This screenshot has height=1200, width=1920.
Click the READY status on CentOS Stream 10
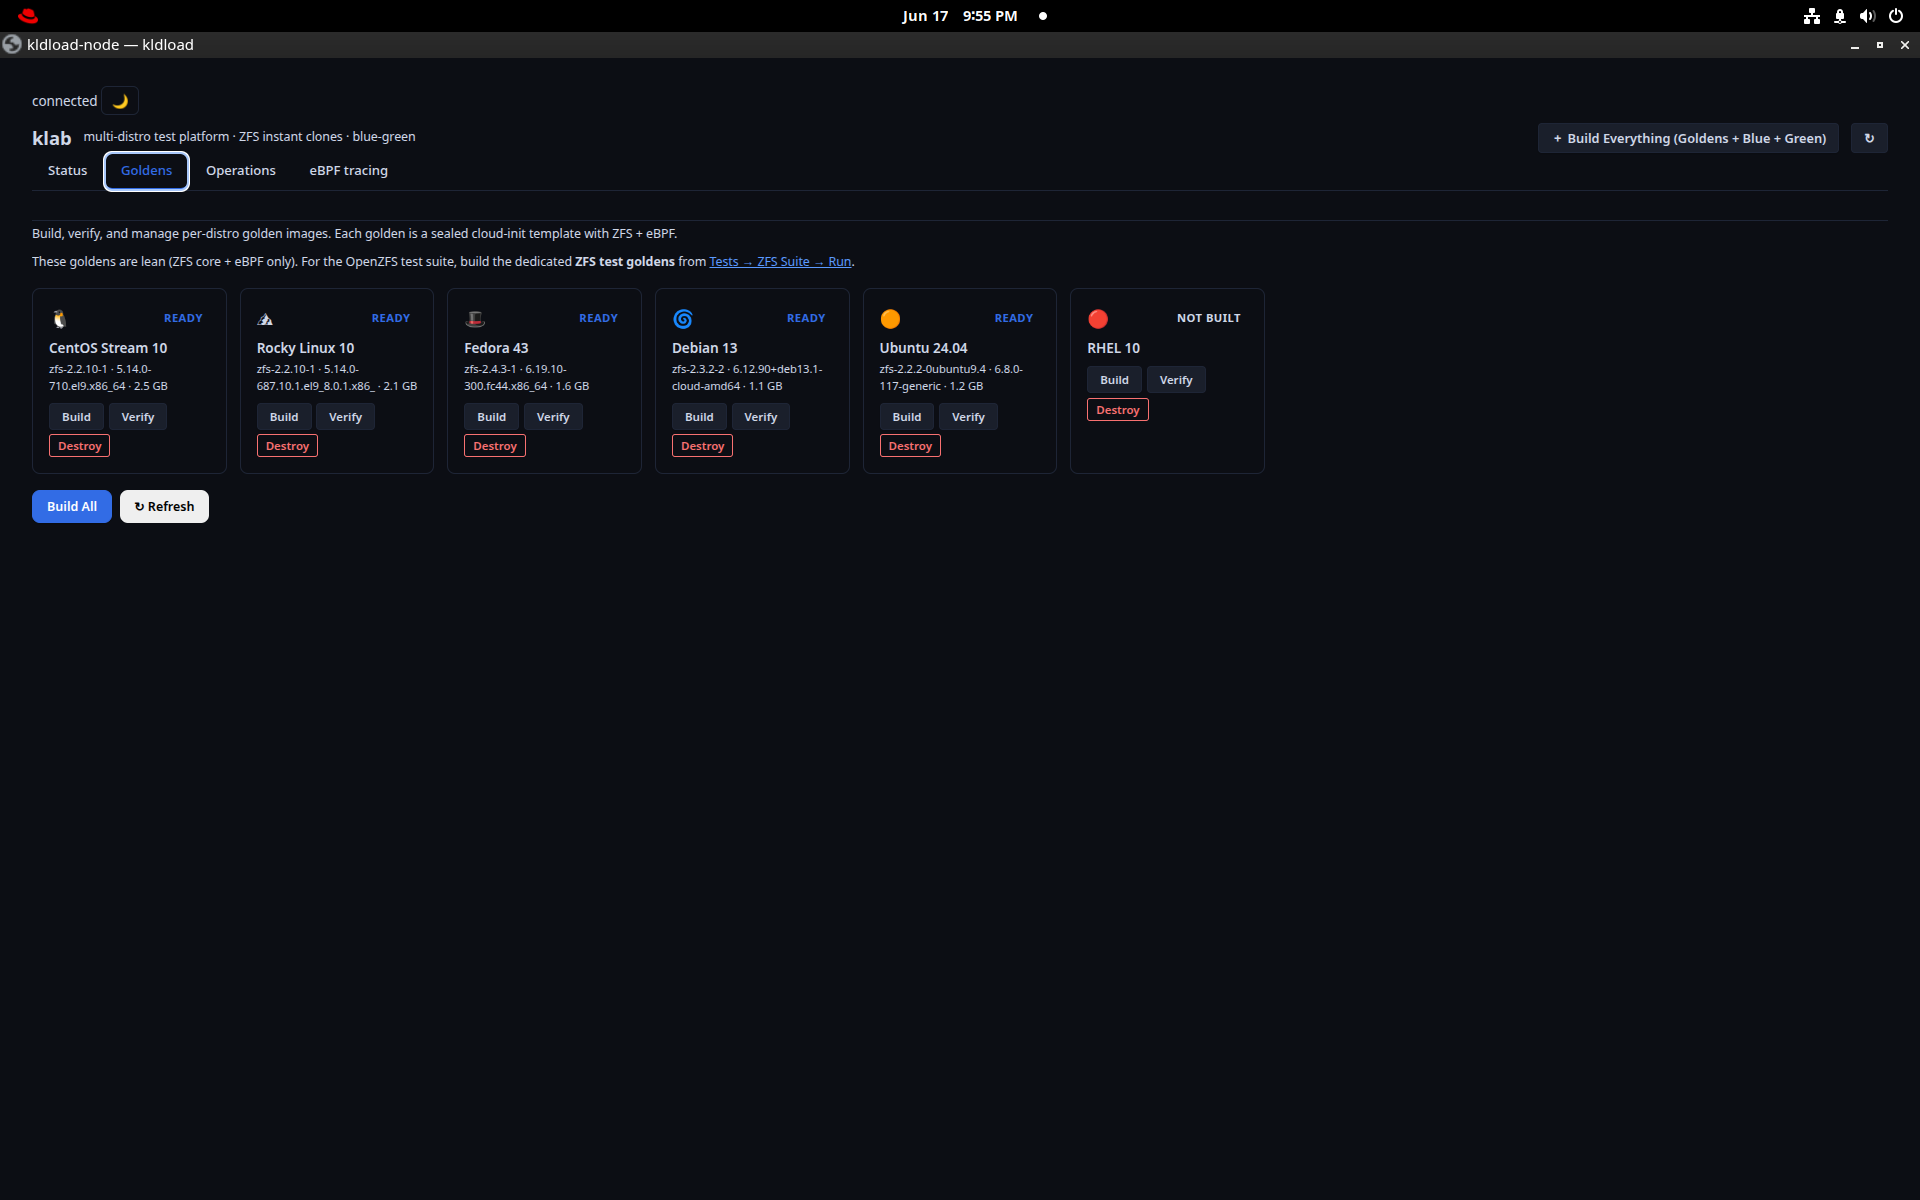point(183,318)
